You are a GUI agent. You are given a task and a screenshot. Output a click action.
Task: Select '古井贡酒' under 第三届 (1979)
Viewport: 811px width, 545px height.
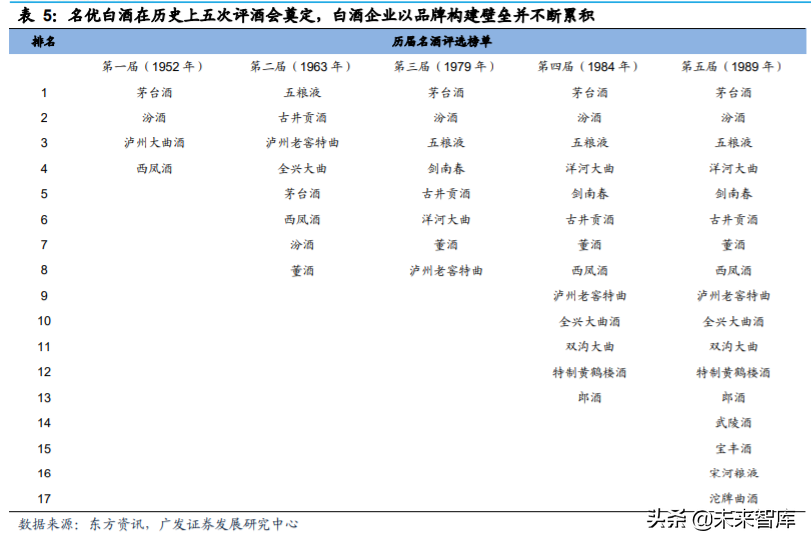[446, 194]
